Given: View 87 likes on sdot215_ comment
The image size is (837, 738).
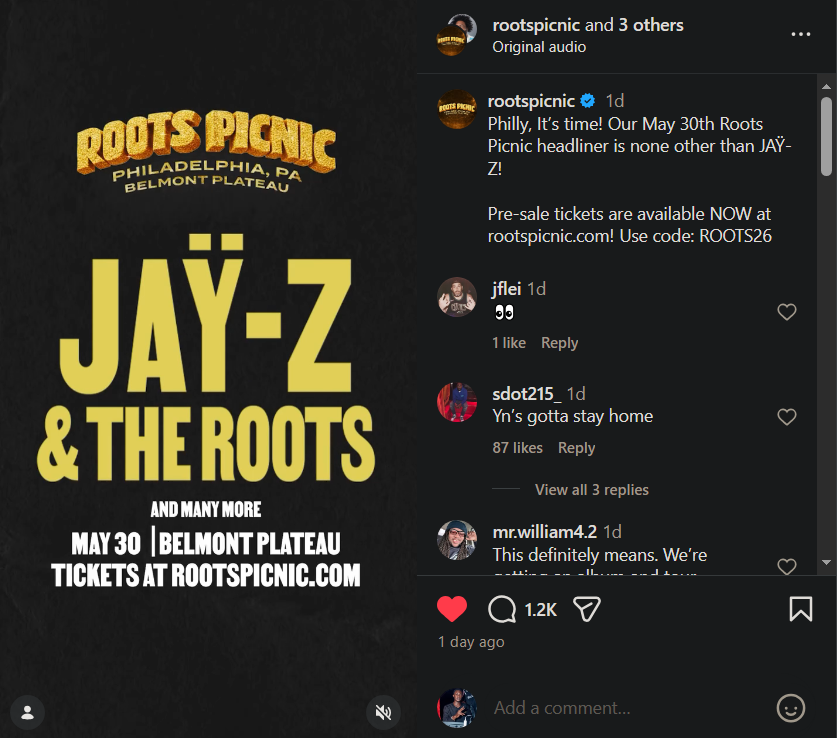Looking at the screenshot, I should click(x=517, y=448).
